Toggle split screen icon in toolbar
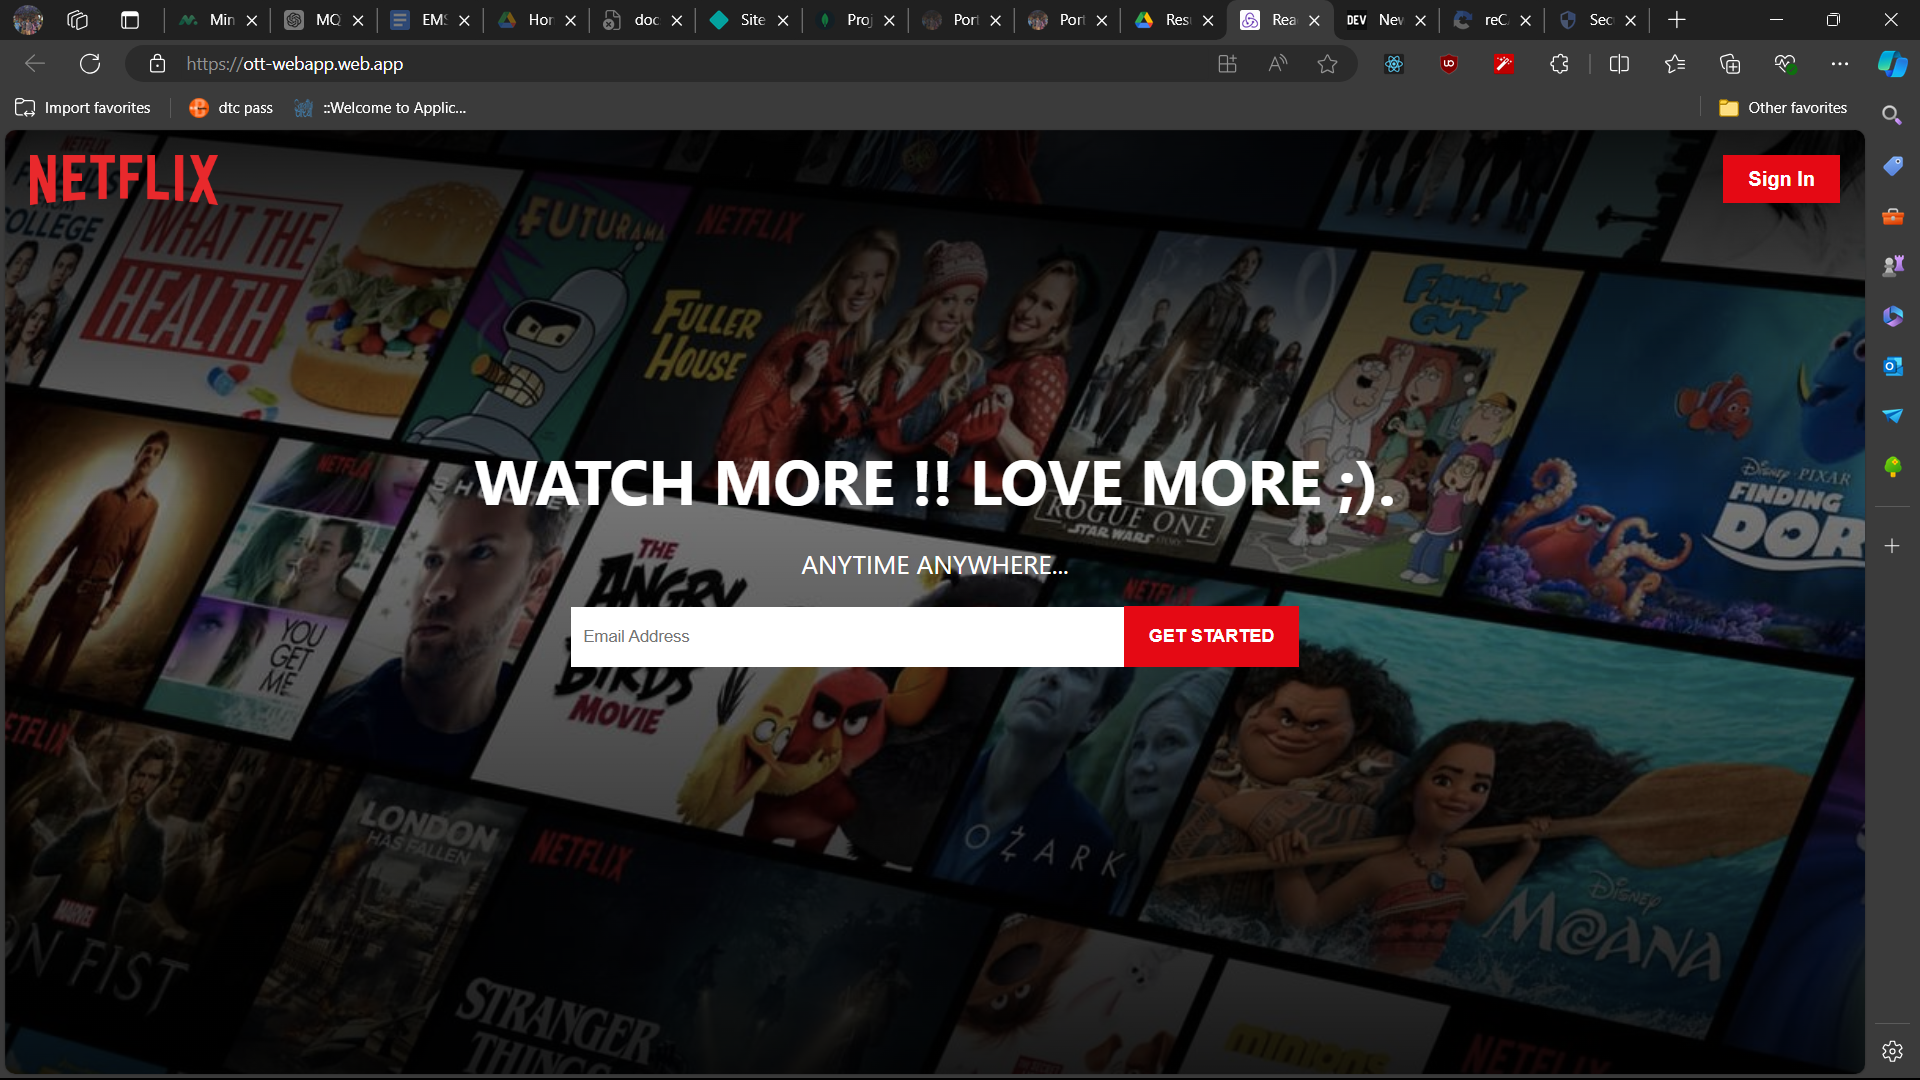This screenshot has width=1920, height=1080. tap(1619, 64)
